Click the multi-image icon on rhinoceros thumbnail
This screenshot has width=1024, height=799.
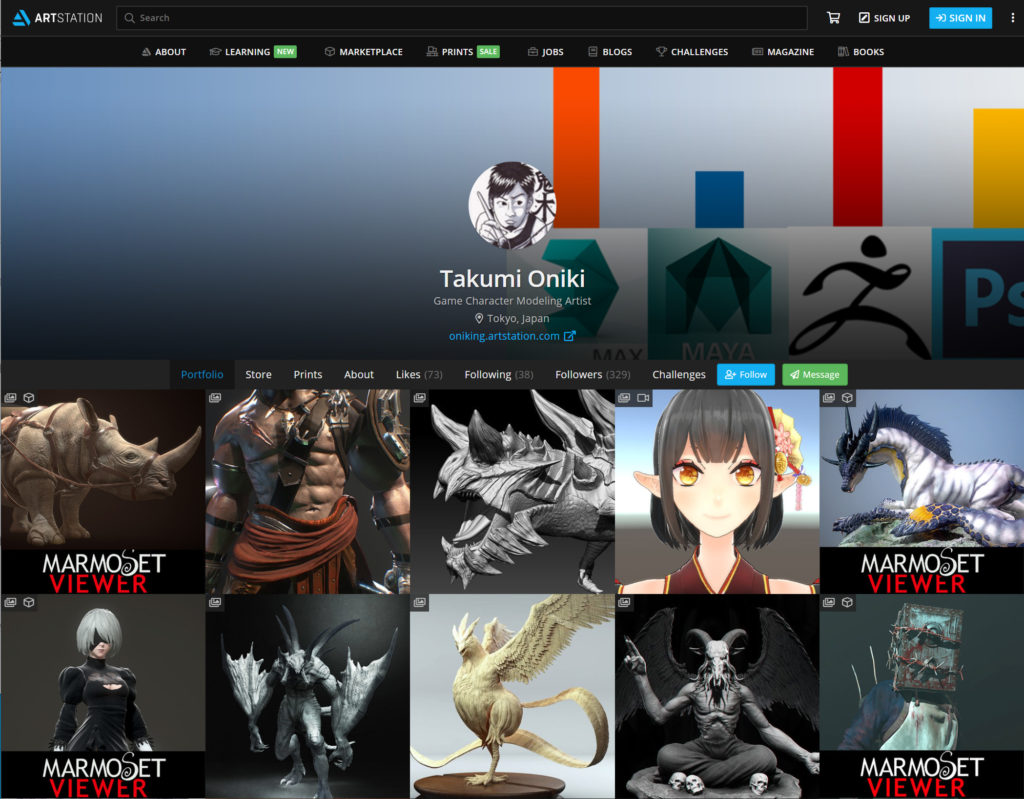click(x=10, y=398)
